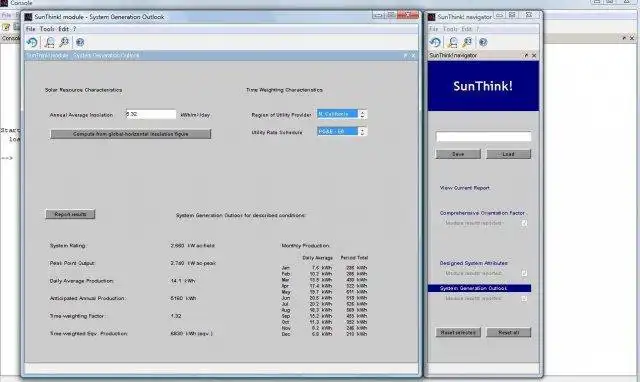This screenshot has height=382, width=640.
Task: Open Tools menu in module window
Action: pos(47,29)
